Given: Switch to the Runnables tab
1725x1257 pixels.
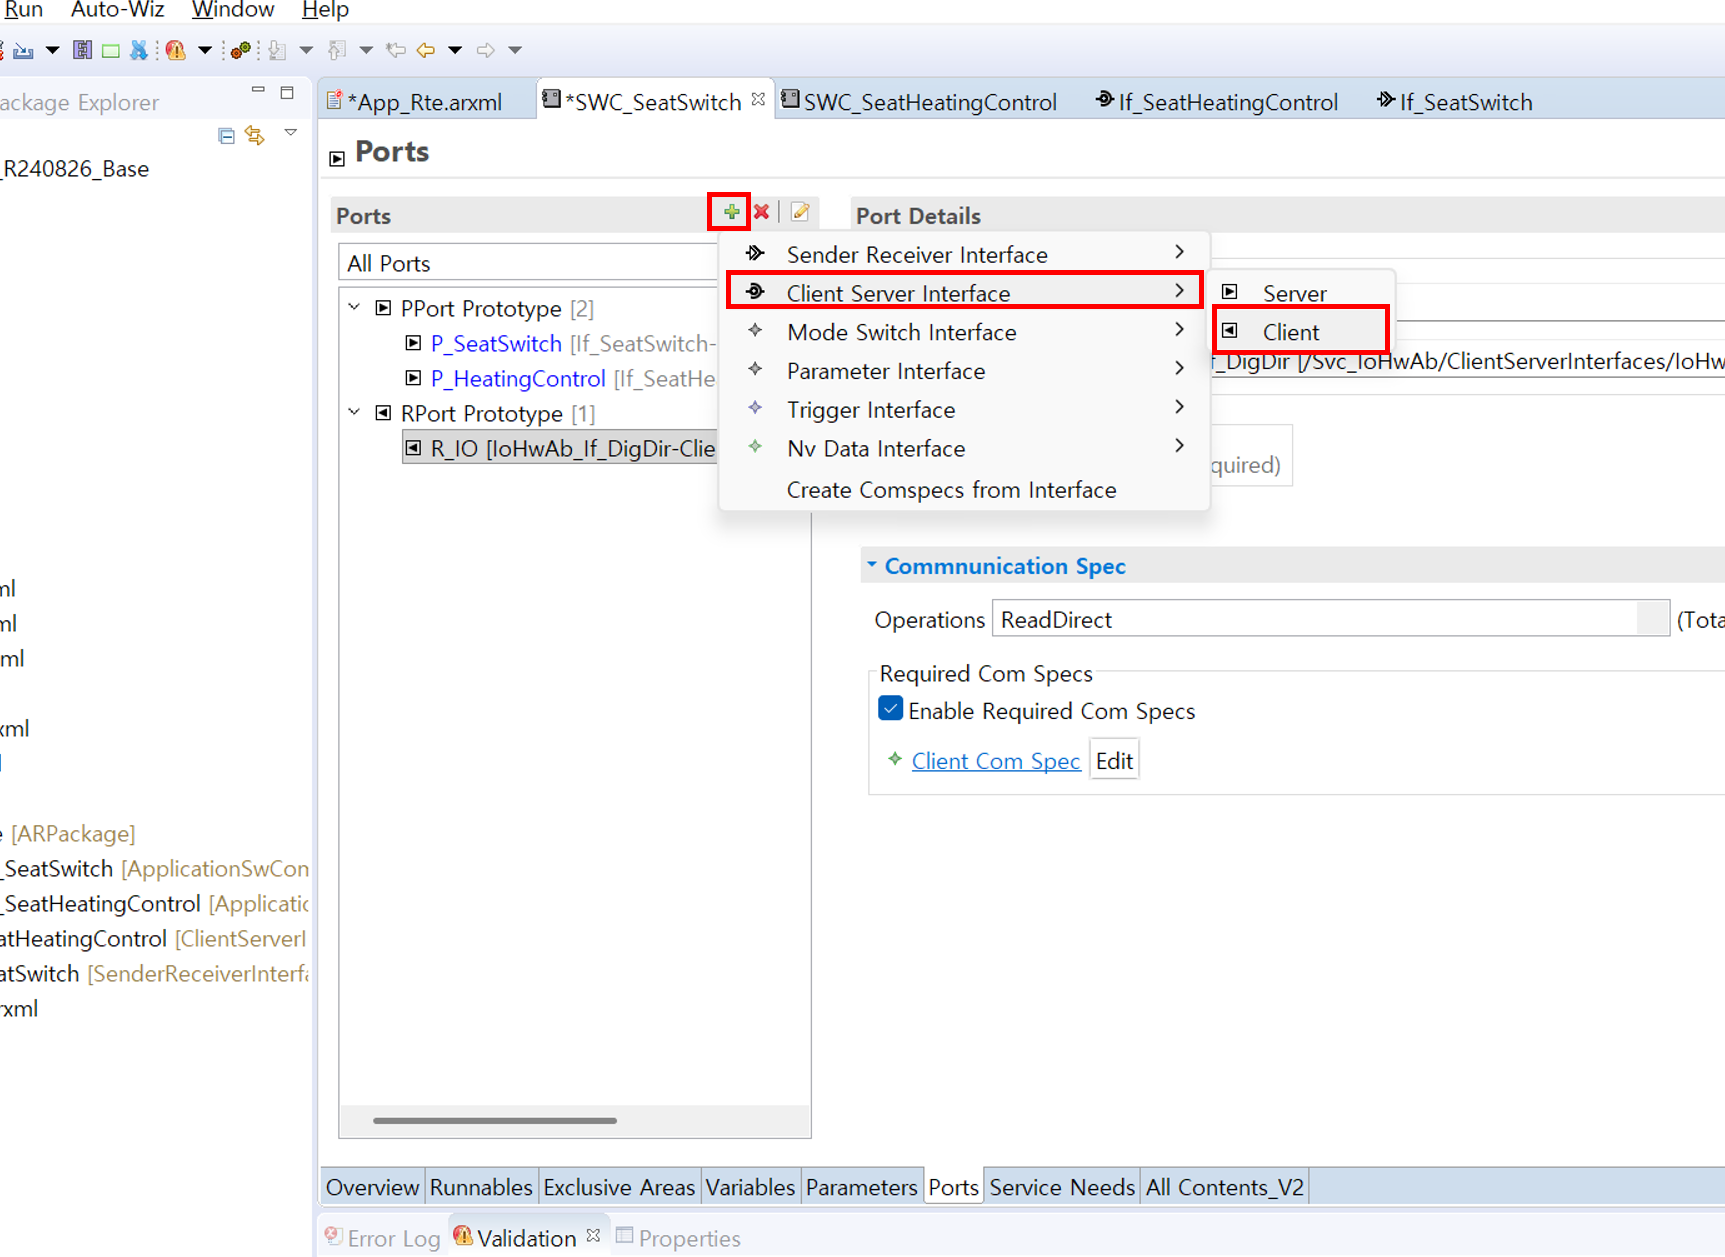Looking at the screenshot, I should coord(480,1187).
